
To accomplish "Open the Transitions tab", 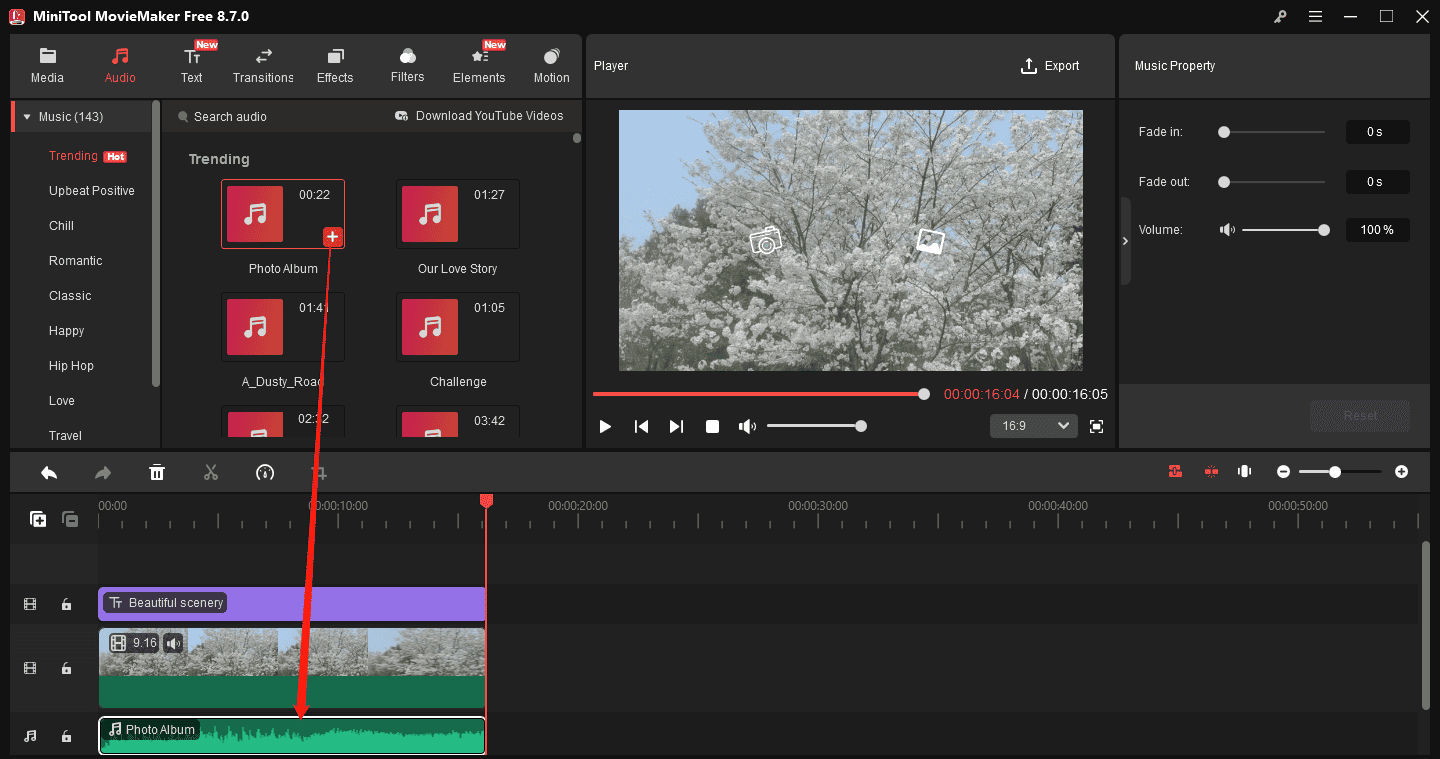I will pyautogui.click(x=263, y=66).
